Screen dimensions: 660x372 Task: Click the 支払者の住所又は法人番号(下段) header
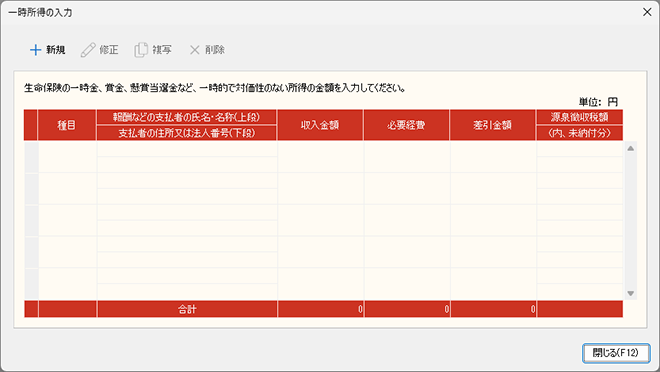coord(186,133)
